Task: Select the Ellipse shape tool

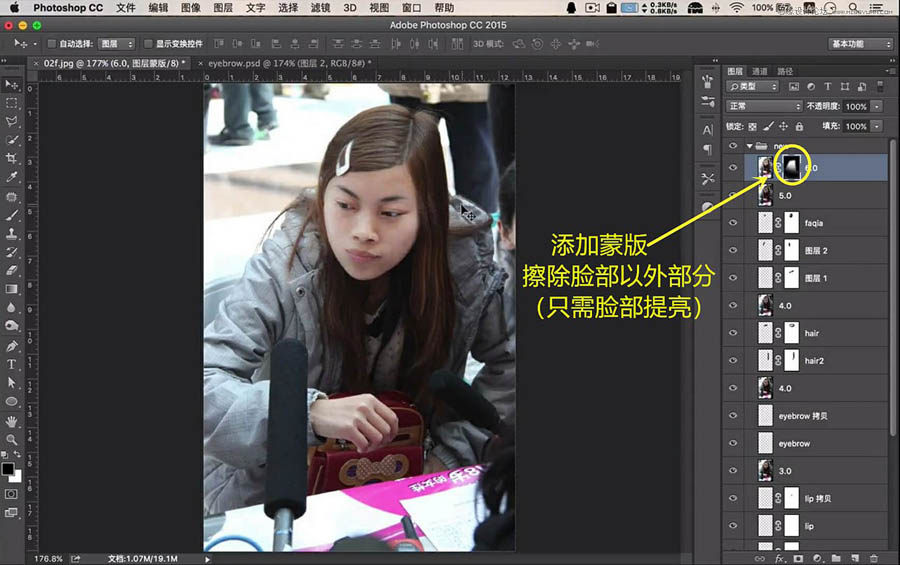Action: click(11, 401)
